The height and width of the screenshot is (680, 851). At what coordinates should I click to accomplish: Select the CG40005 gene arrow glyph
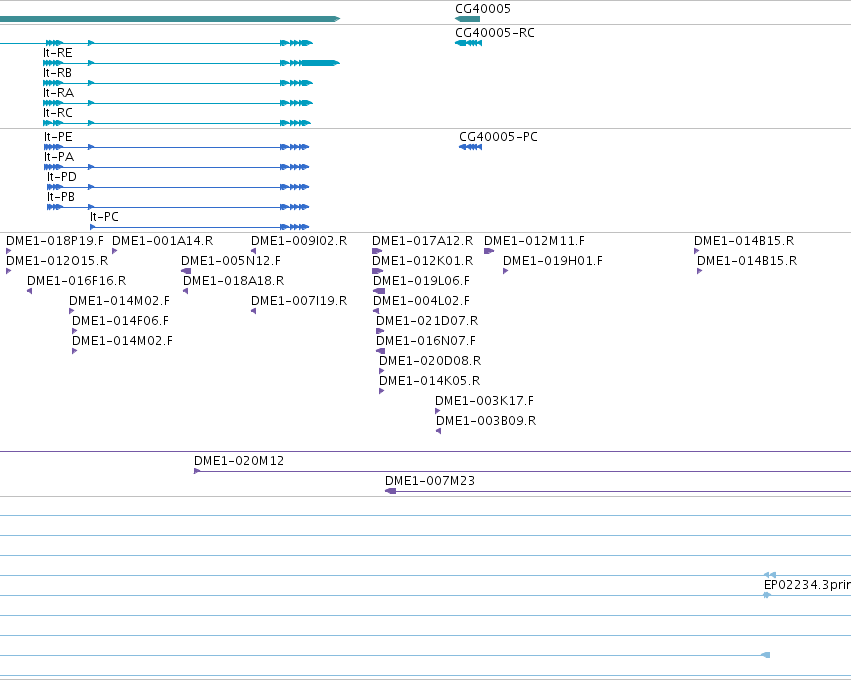click(467, 19)
